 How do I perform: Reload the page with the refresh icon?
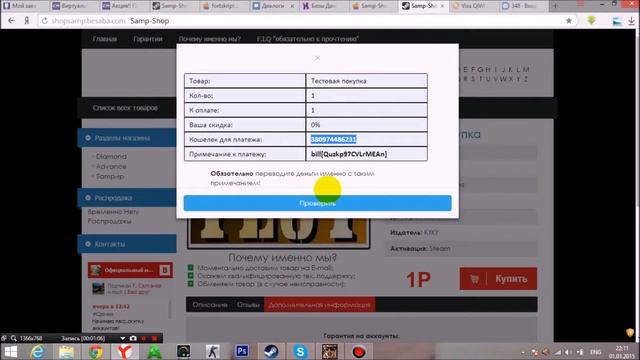click(44, 21)
